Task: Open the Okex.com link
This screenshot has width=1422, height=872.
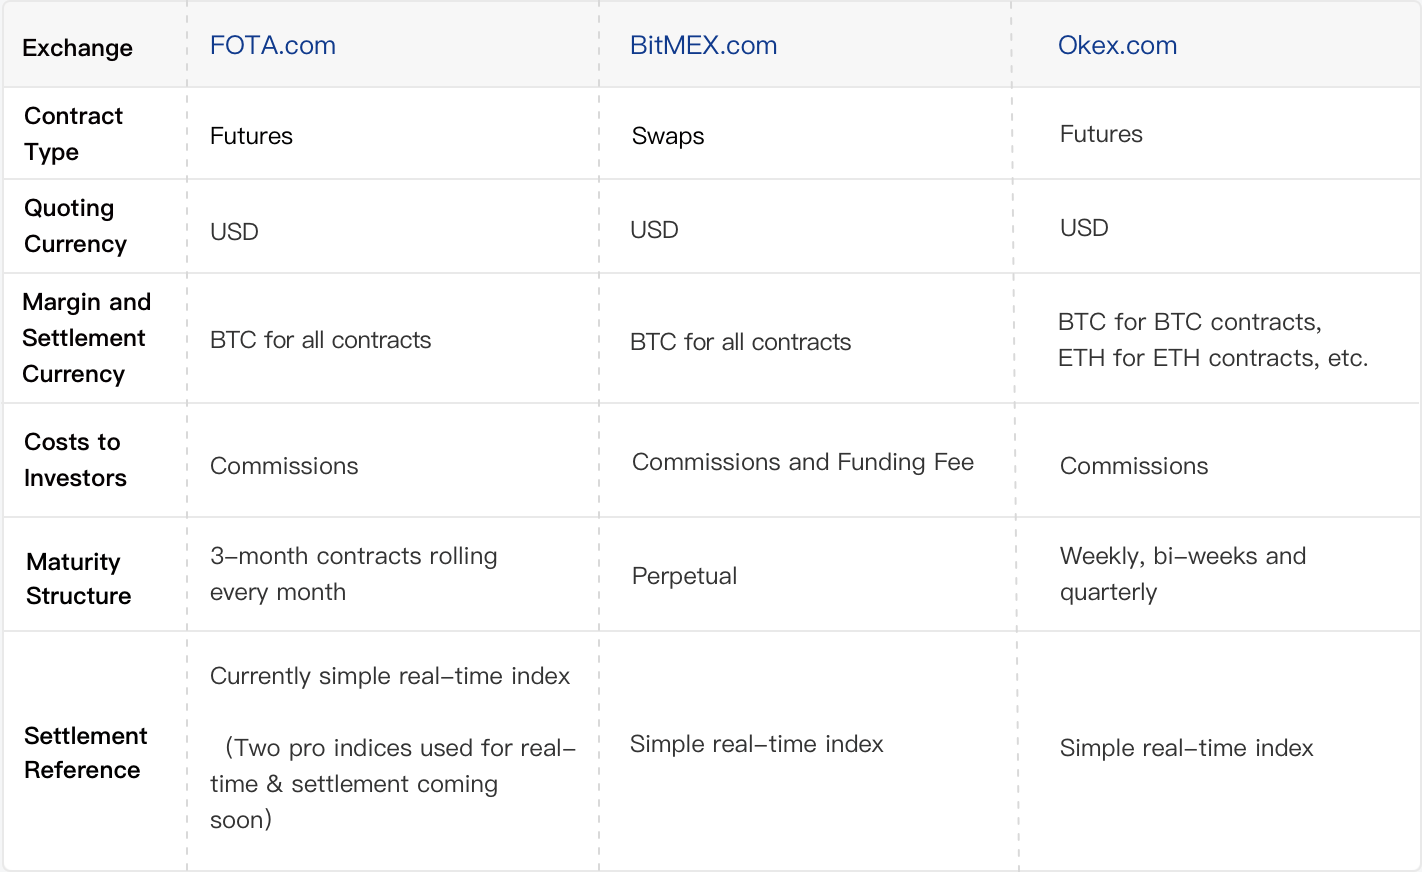Action: point(1117,46)
